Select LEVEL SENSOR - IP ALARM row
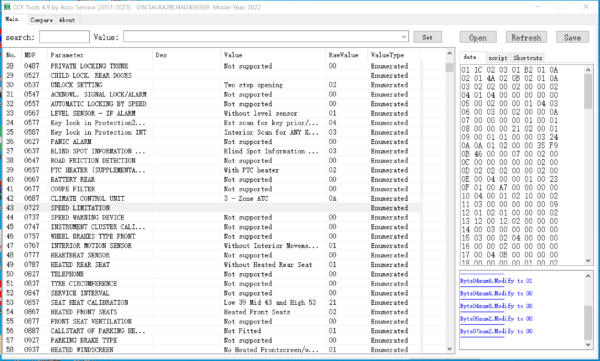 coord(212,113)
